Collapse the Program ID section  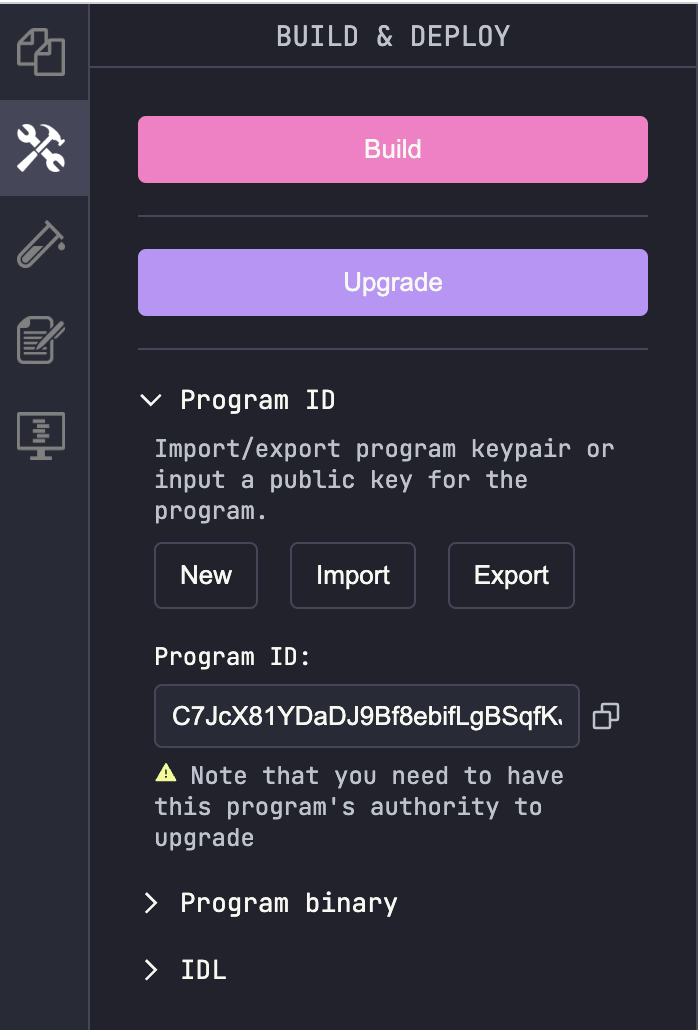pos(151,400)
